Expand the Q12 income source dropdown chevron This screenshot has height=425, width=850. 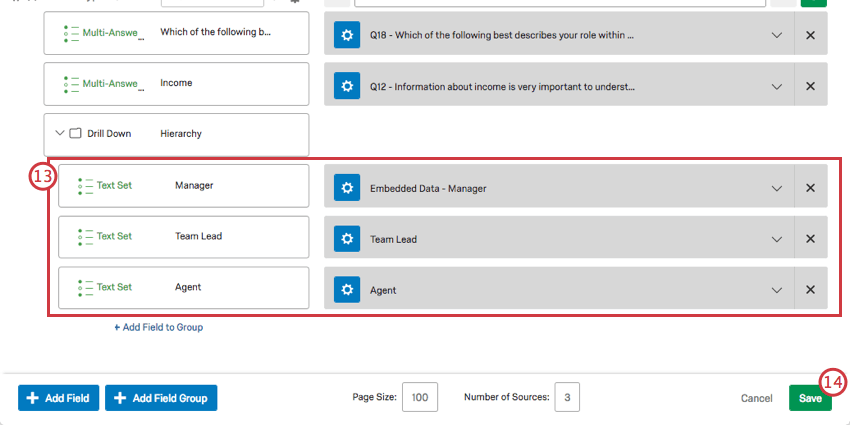tap(777, 87)
